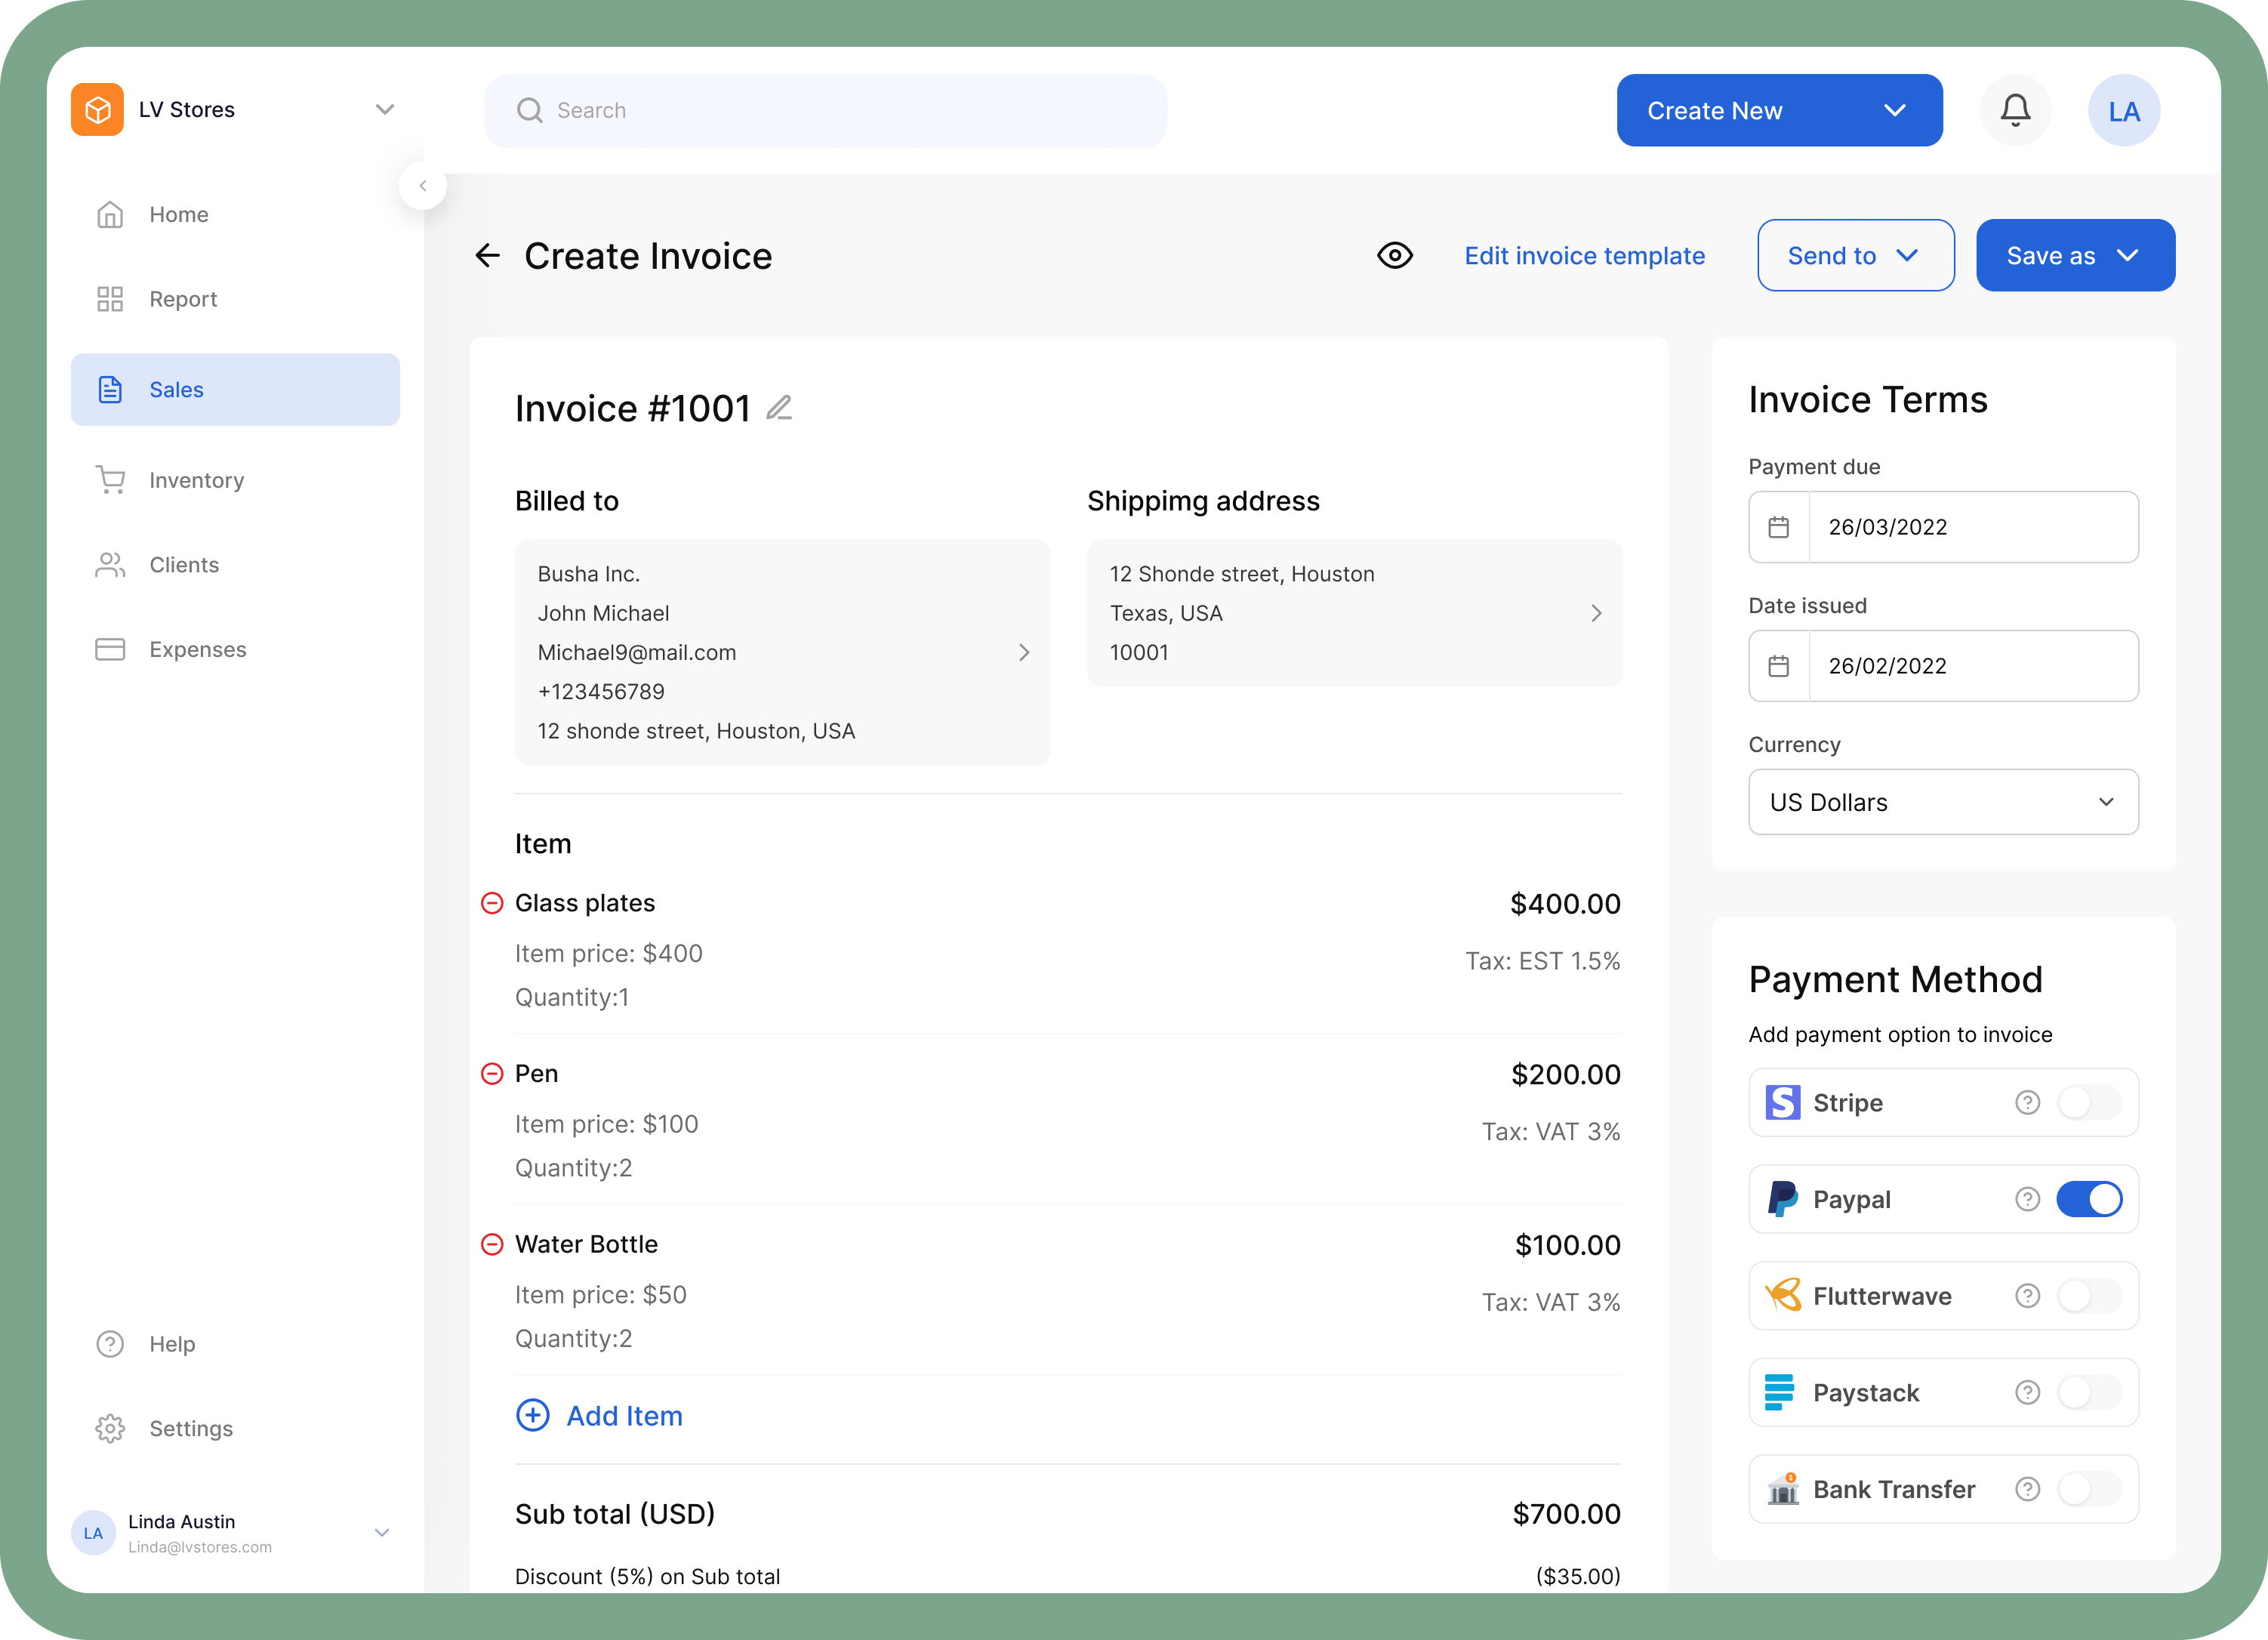
Task: Remove the Water Bottle item
Action: [492, 1244]
